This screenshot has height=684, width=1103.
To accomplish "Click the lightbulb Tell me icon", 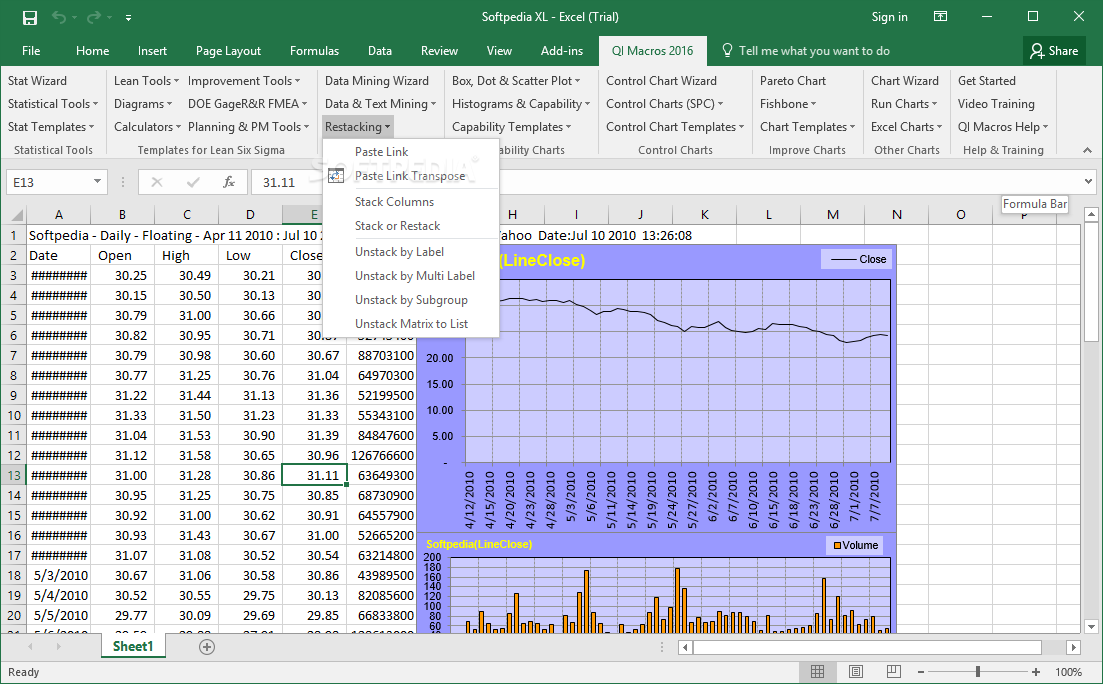I will point(728,51).
